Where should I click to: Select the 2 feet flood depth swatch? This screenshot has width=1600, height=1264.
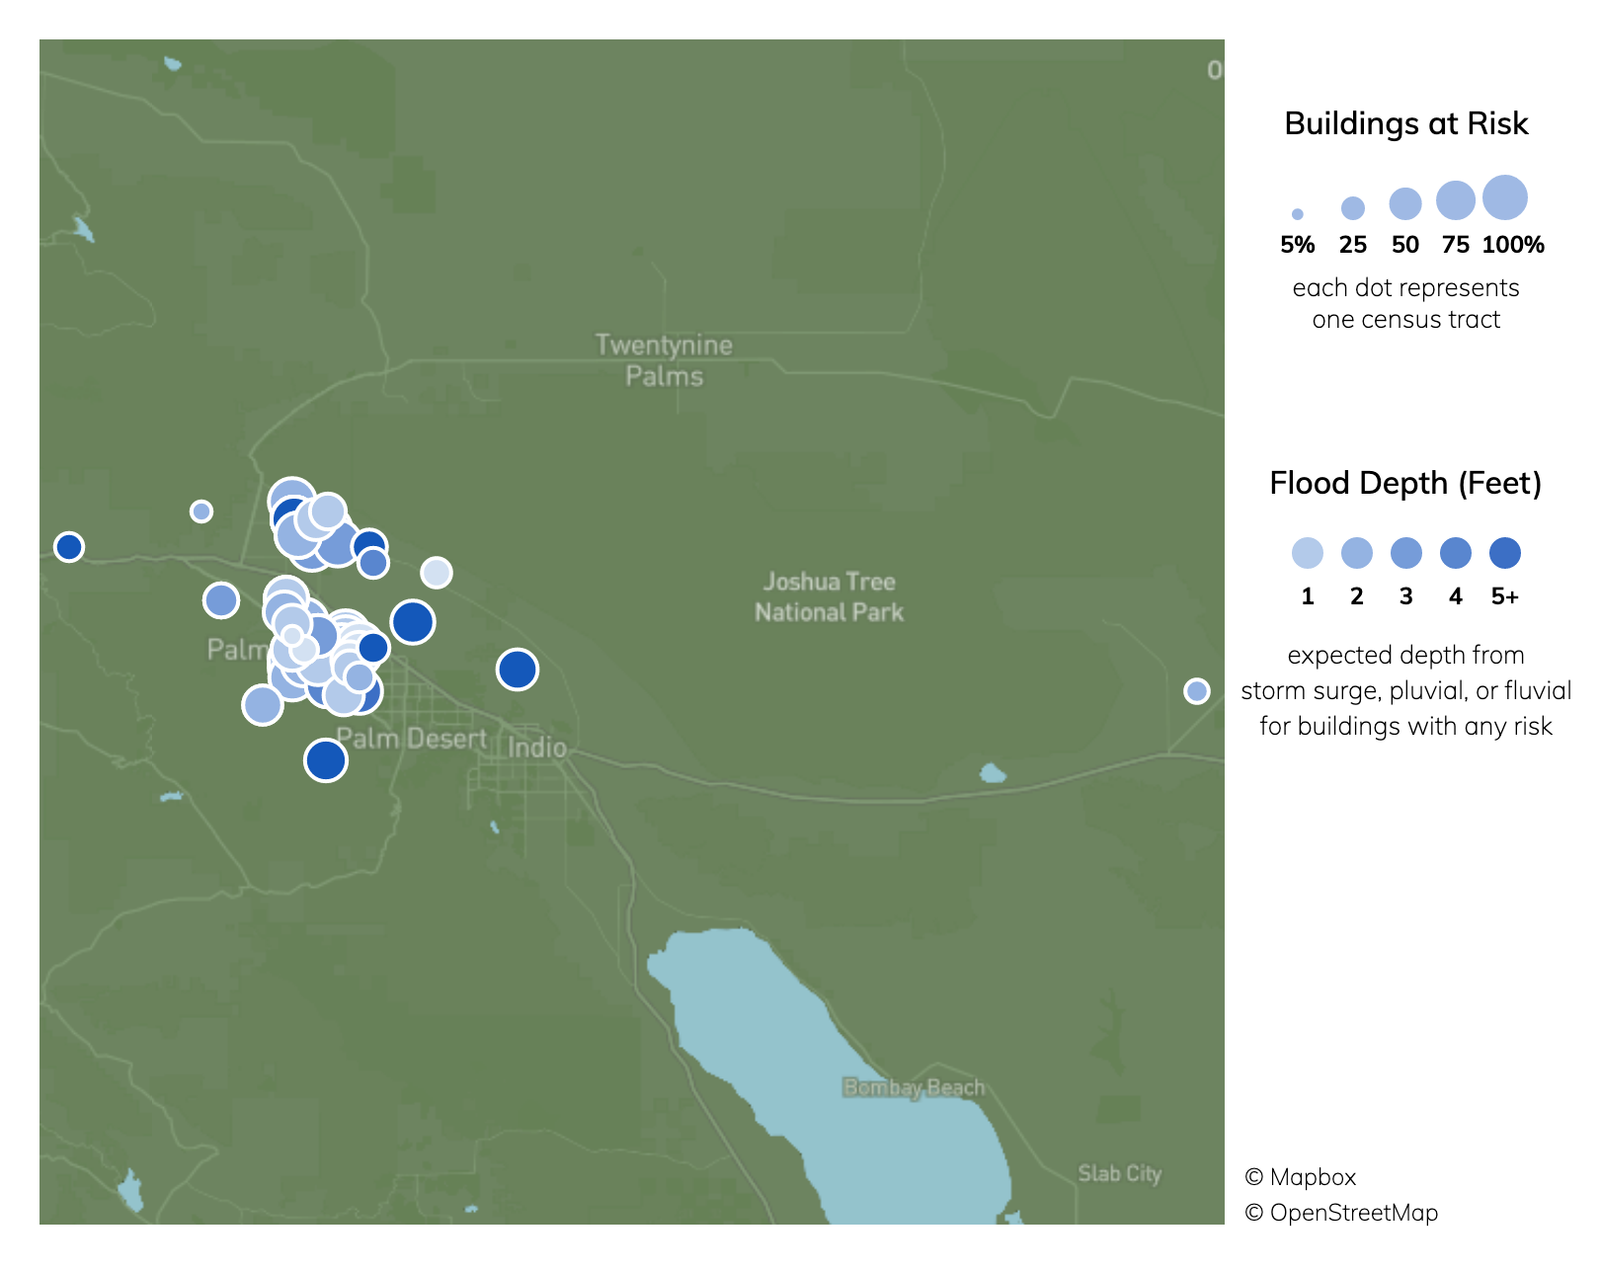coord(1357,553)
